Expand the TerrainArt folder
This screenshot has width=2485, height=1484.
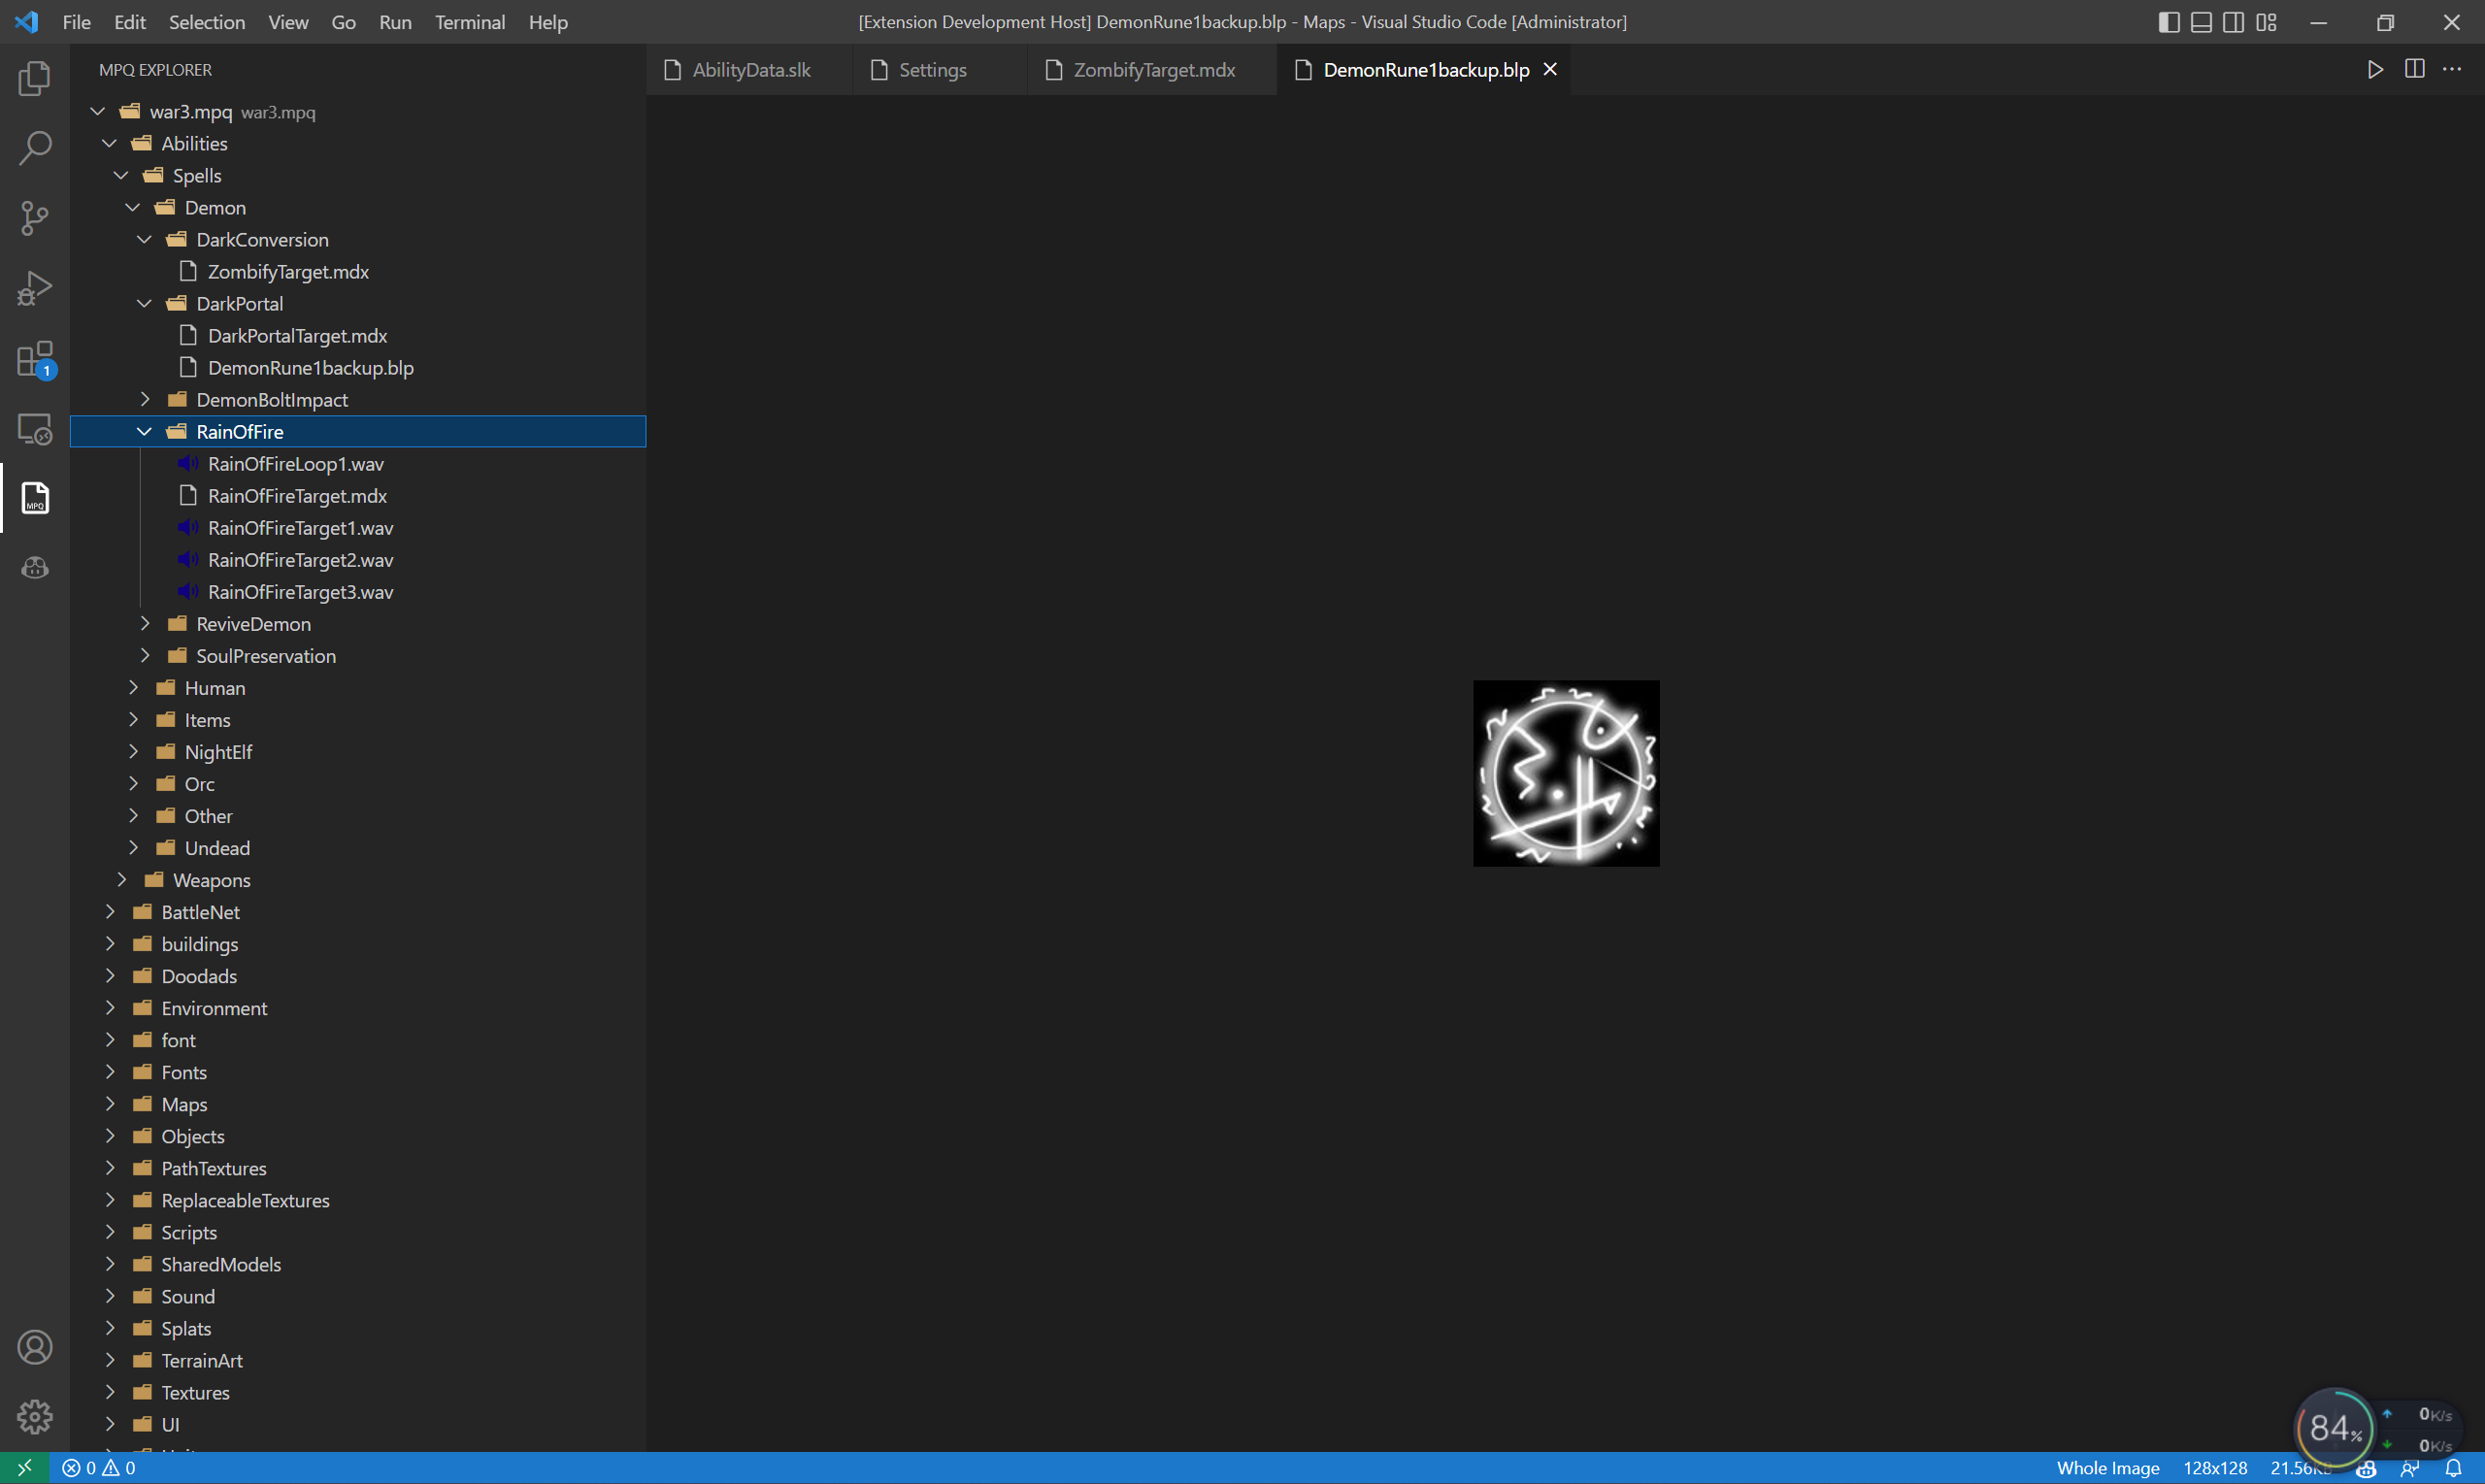tap(110, 1360)
